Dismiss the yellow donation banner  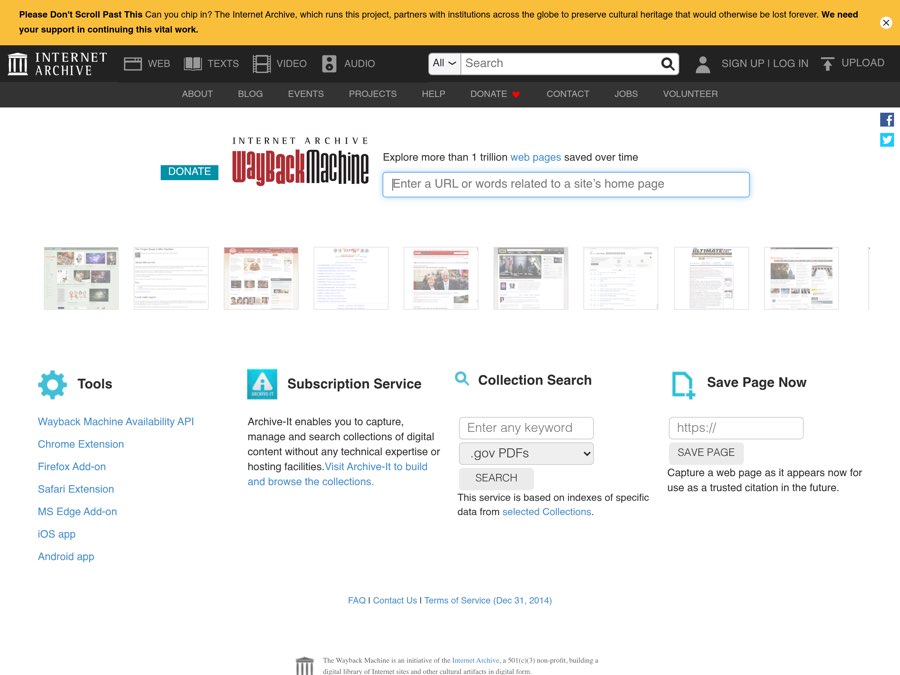[886, 23]
